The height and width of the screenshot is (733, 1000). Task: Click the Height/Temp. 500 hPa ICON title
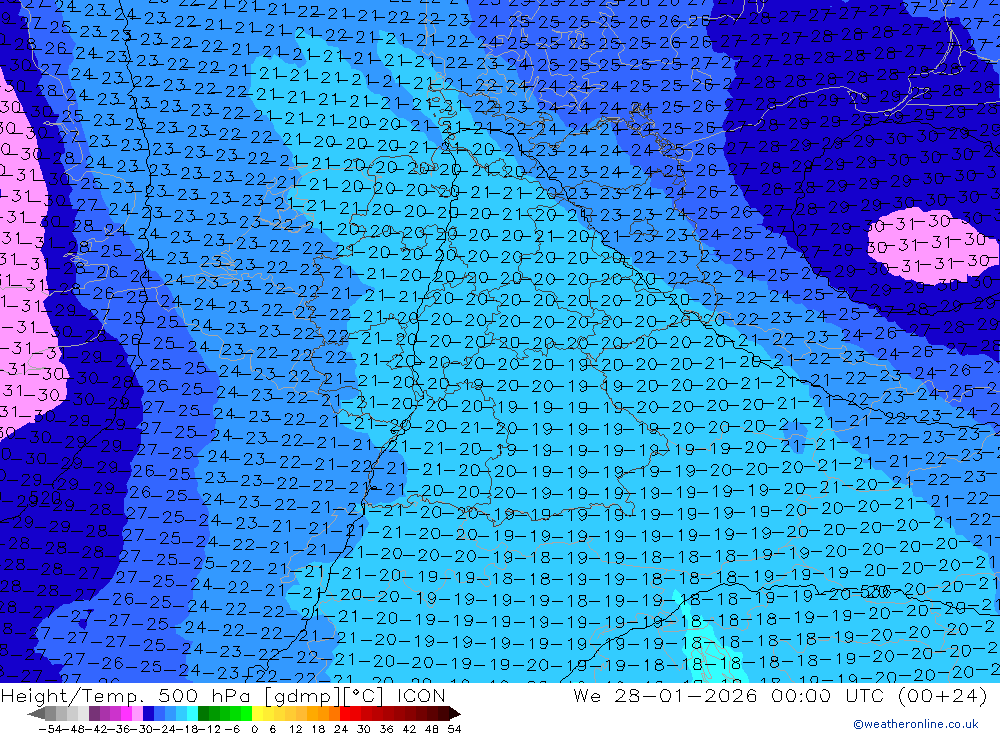coord(223,695)
